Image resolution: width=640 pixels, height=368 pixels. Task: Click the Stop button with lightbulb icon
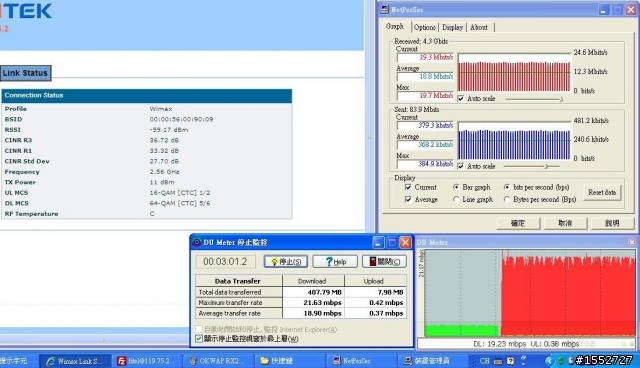coord(286,262)
